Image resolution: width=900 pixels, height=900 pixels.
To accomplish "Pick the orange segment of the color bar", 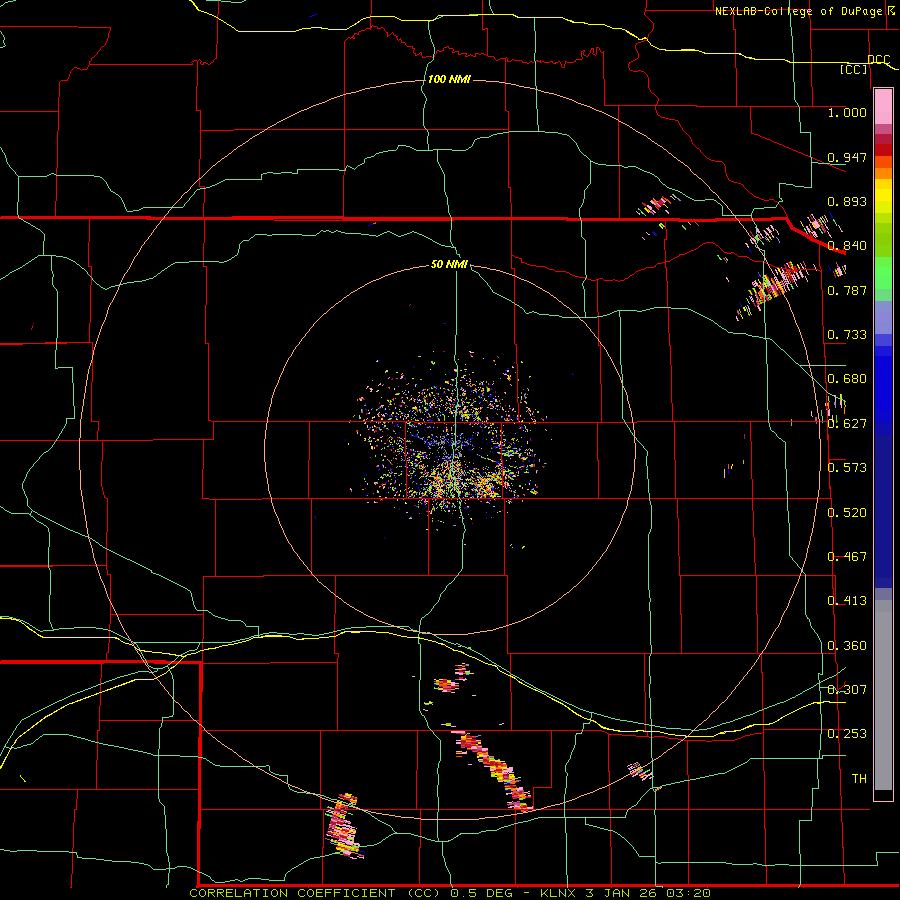I will tap(883, 173).
